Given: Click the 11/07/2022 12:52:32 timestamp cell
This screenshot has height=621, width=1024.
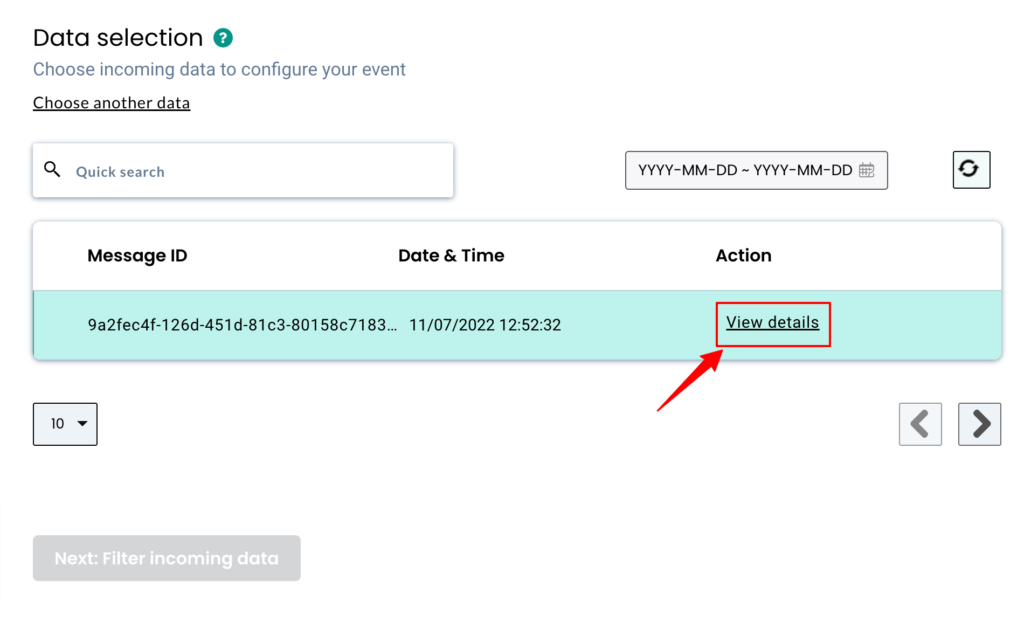Looking at the screenshot, I should [485, 325].
